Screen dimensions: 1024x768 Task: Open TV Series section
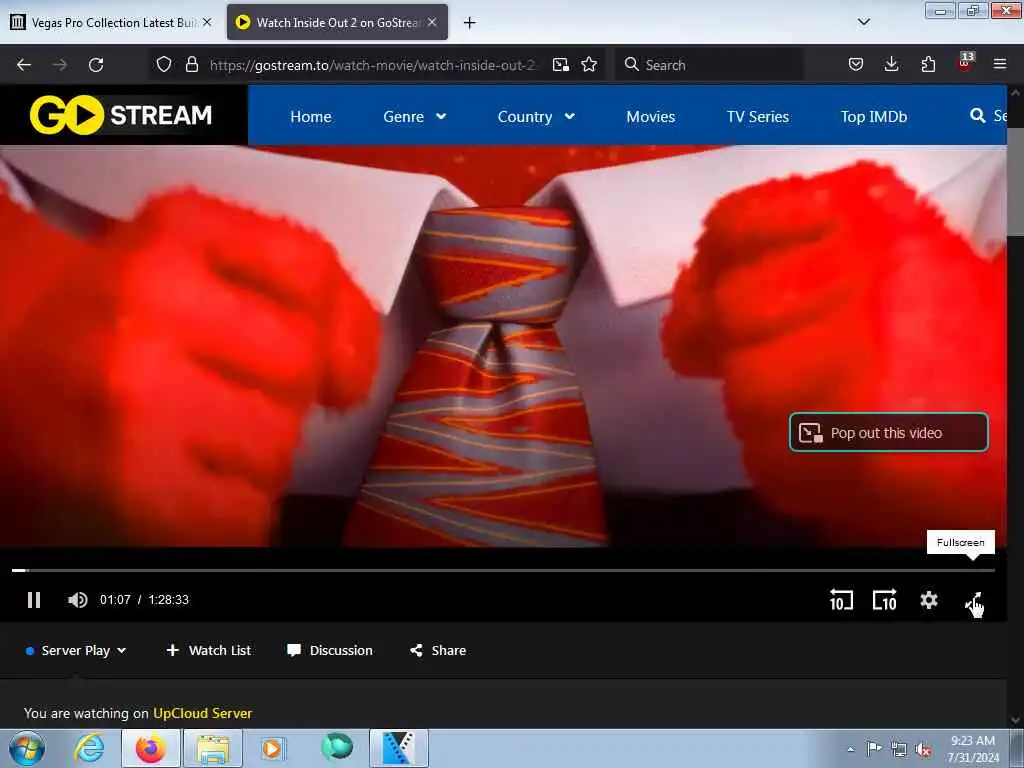click(758, 116)
